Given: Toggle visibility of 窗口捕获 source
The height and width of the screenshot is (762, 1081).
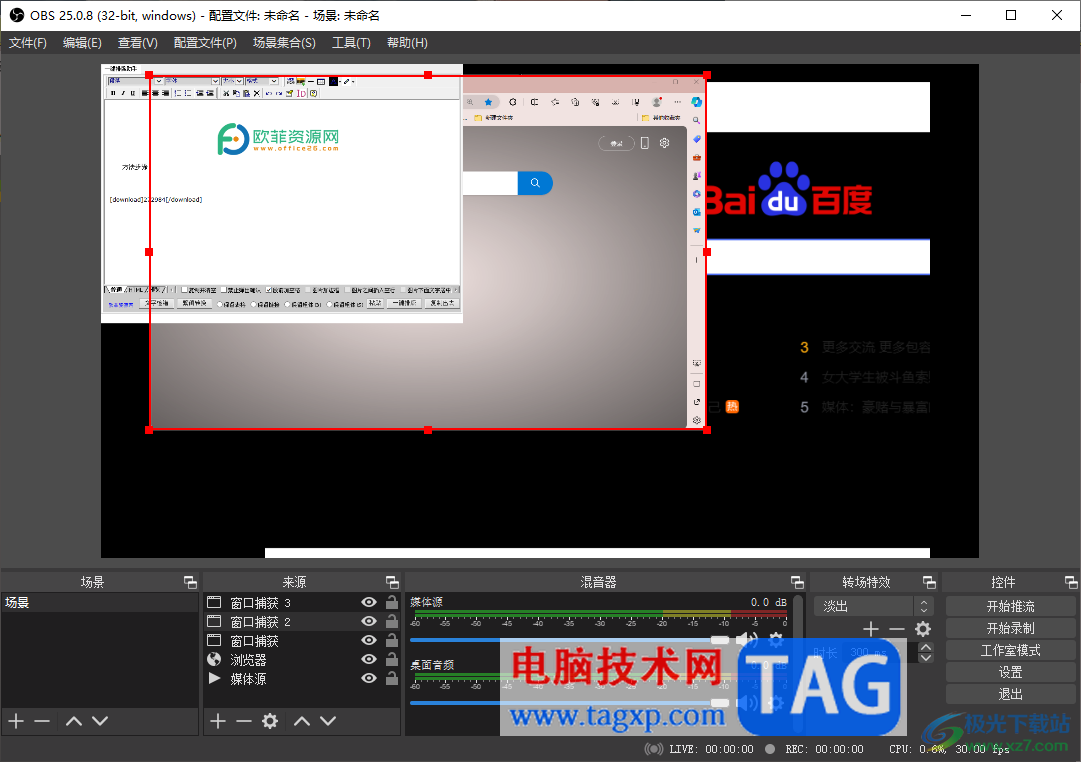Looking at the screenshot, I should (369, 641).
